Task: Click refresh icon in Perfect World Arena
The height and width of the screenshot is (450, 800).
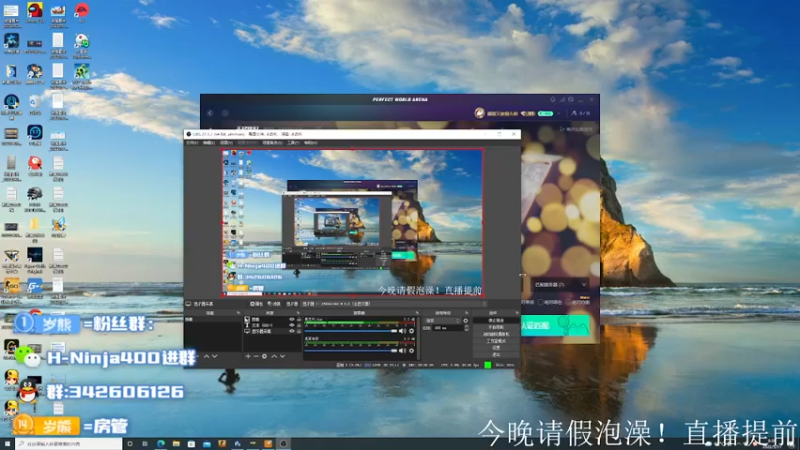Action: pos(225,113)
